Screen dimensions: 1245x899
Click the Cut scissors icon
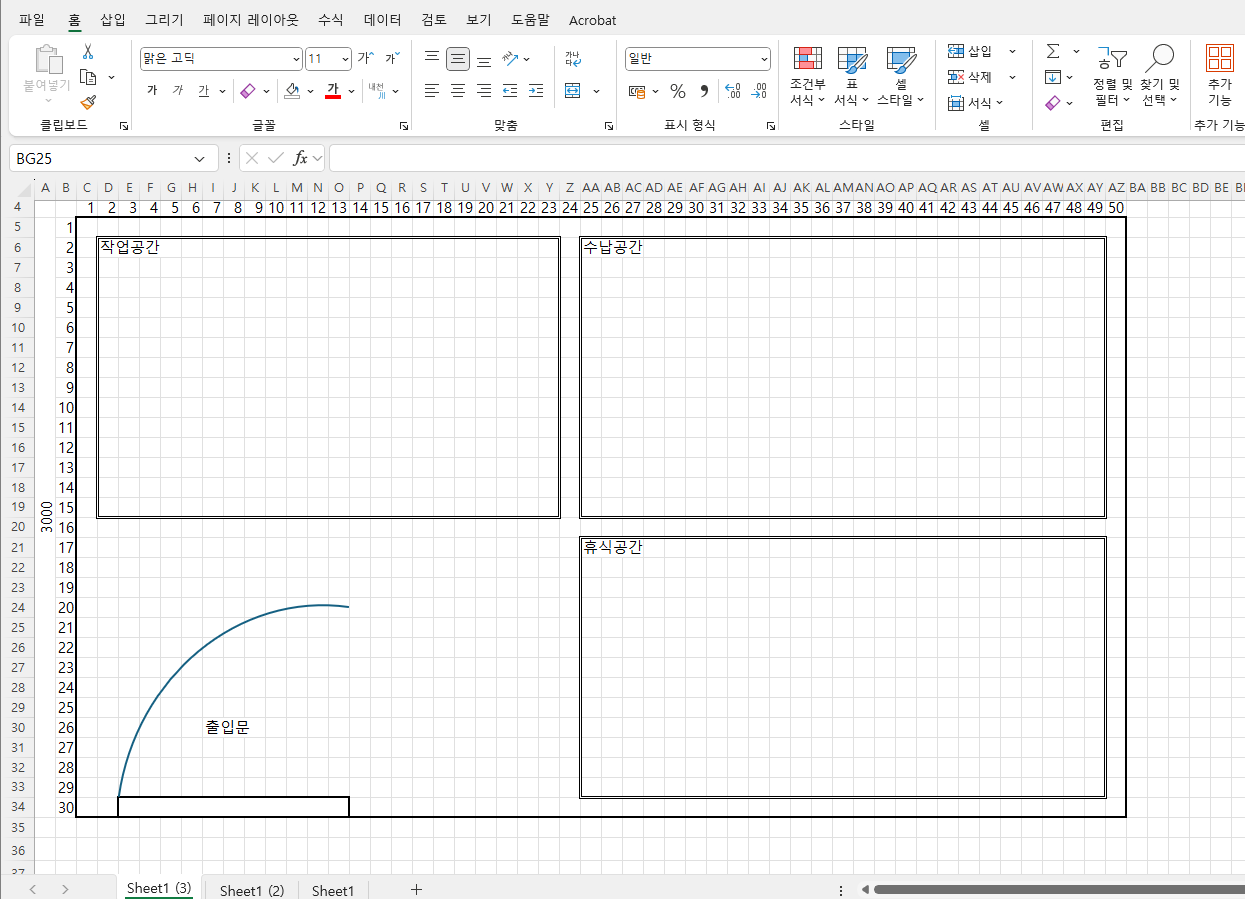pyautogui.click(x=88, y=52)
